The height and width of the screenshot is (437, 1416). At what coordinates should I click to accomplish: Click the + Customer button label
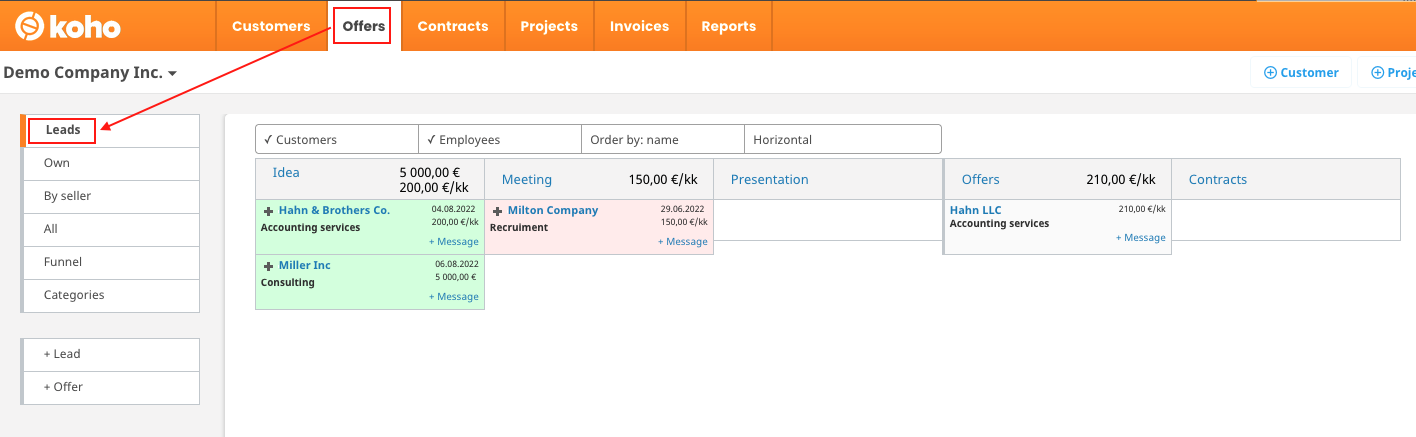coord(1310,72)
